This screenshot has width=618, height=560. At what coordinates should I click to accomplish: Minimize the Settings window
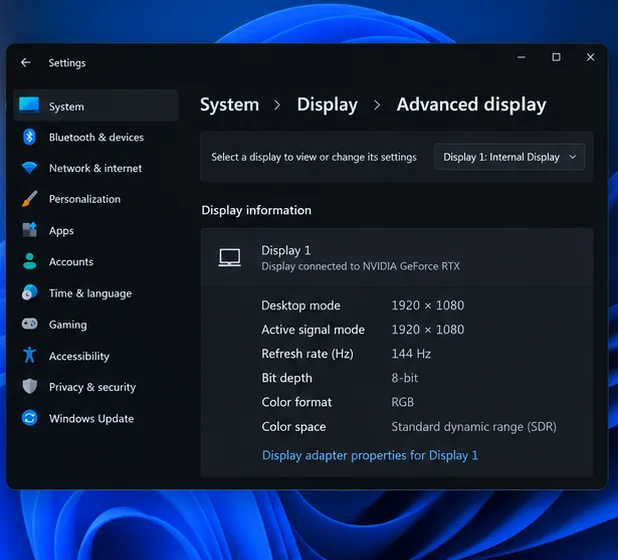tap(521, 58)
